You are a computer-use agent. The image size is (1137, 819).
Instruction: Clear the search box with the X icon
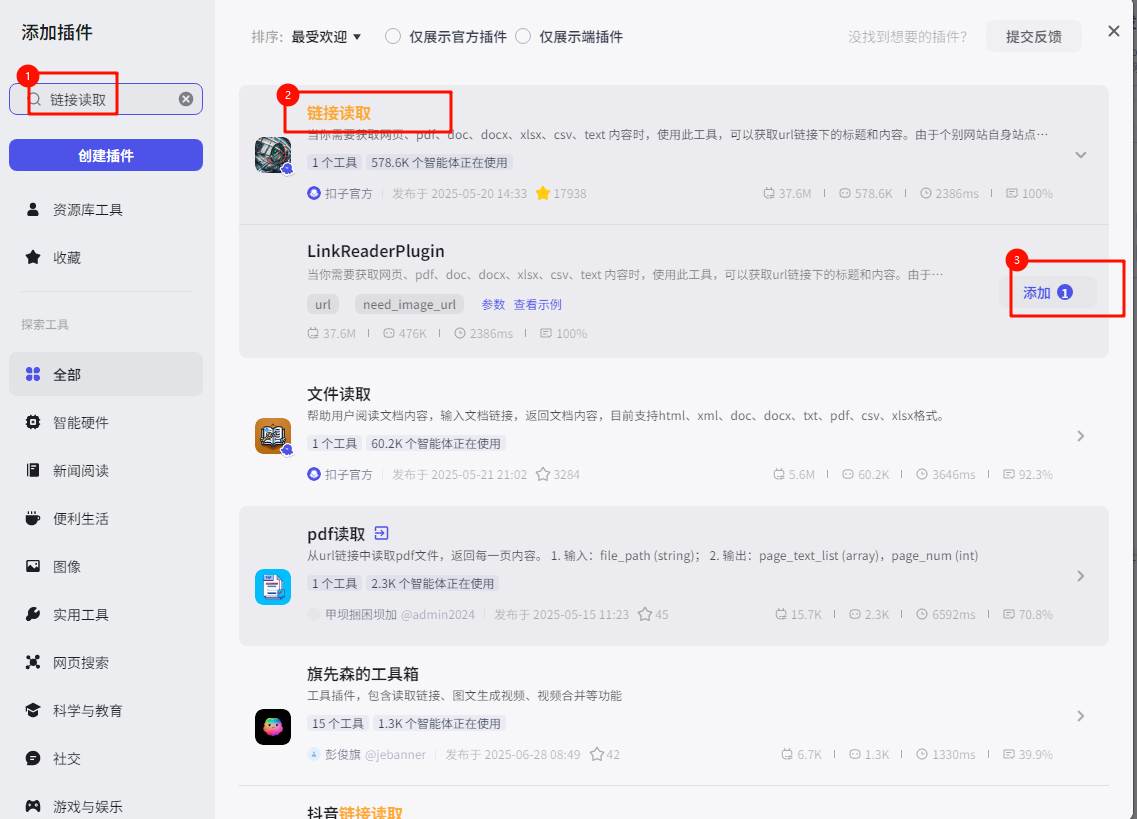[186, 99]
